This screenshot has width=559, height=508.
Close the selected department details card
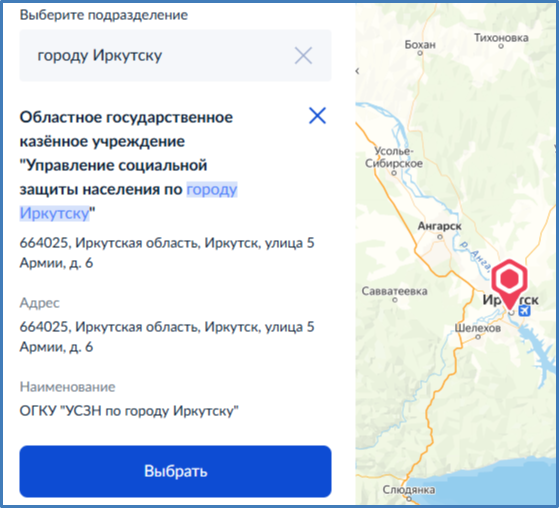tap(317, 116)
